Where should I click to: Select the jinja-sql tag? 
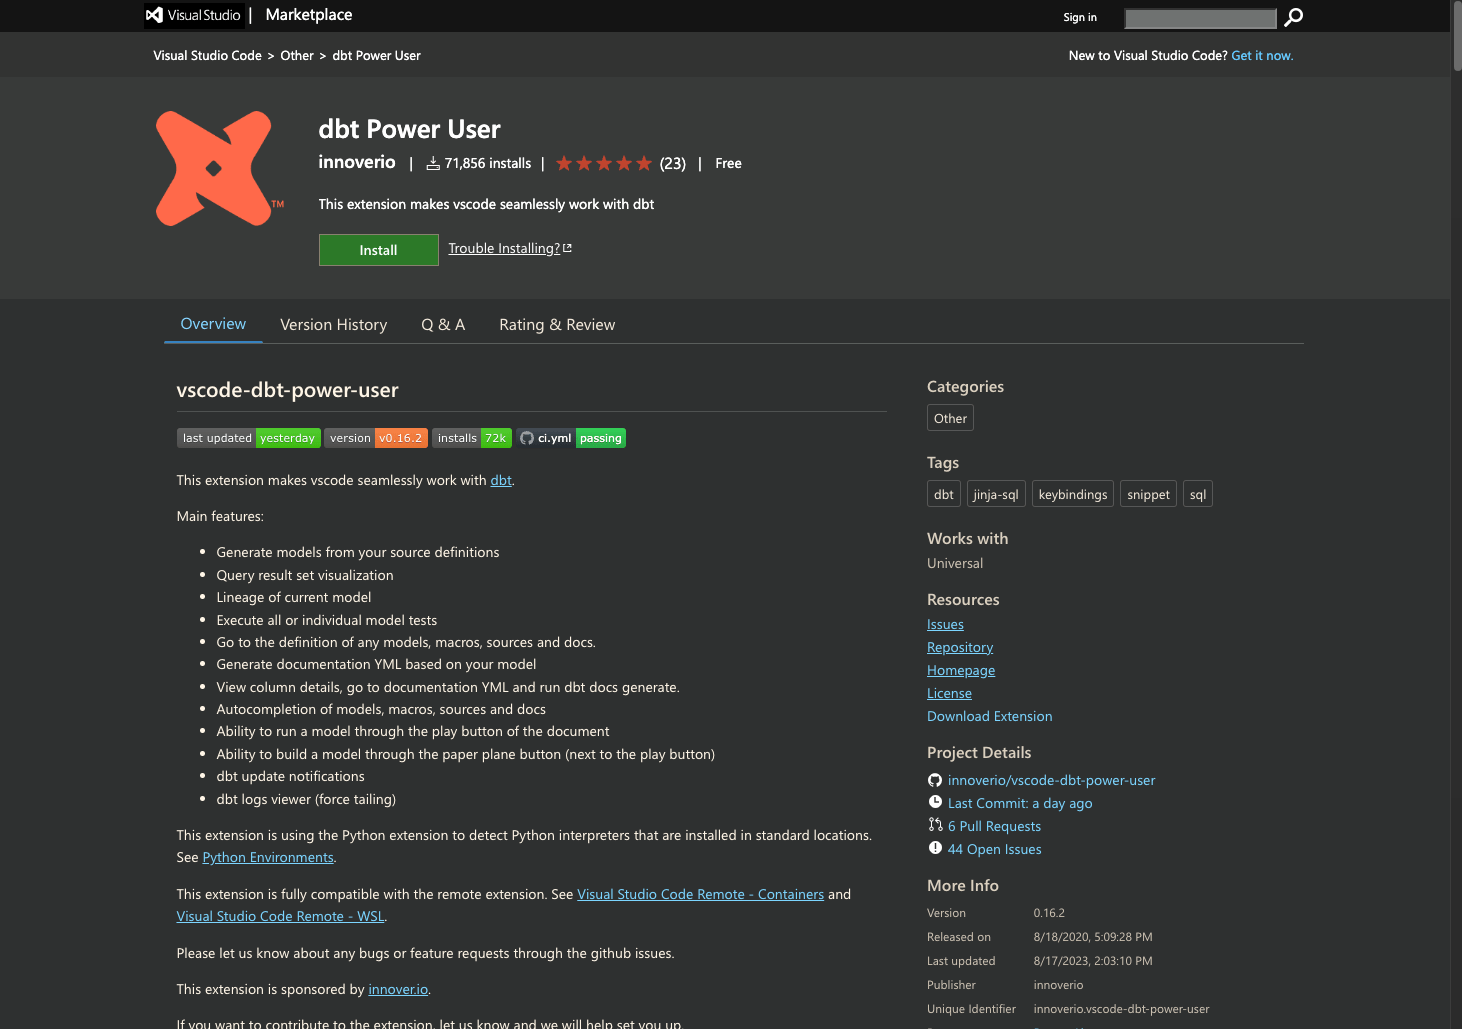point(996,494)
